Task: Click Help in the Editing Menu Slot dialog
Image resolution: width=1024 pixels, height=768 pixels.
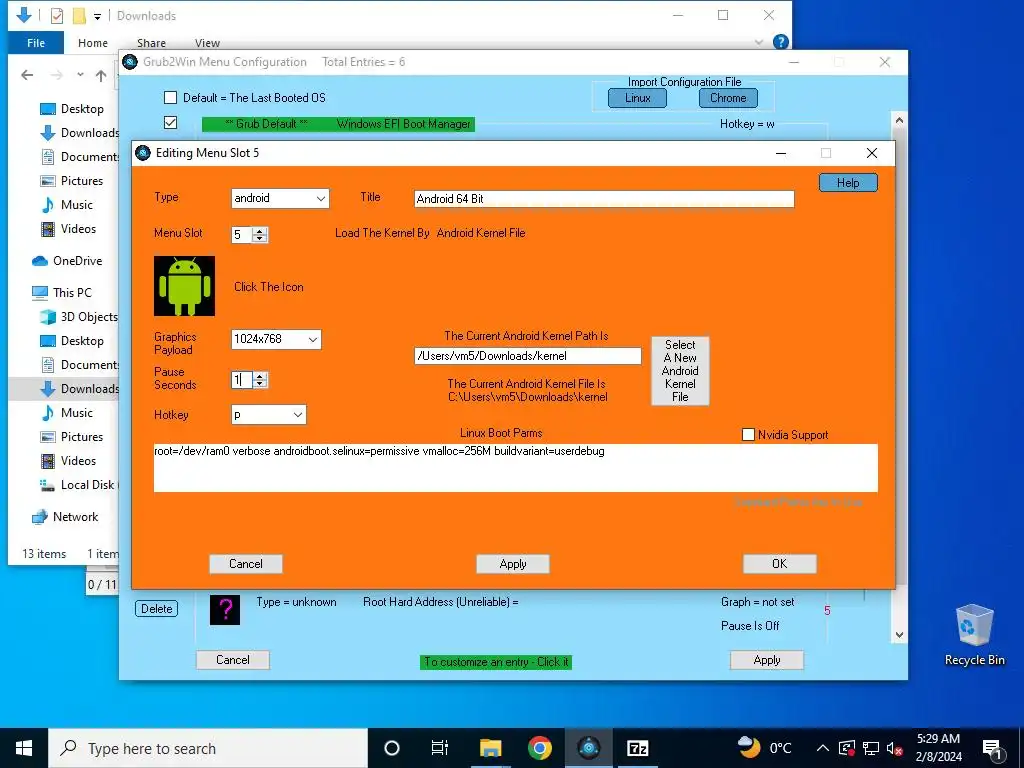Action: tap(848, 183)
